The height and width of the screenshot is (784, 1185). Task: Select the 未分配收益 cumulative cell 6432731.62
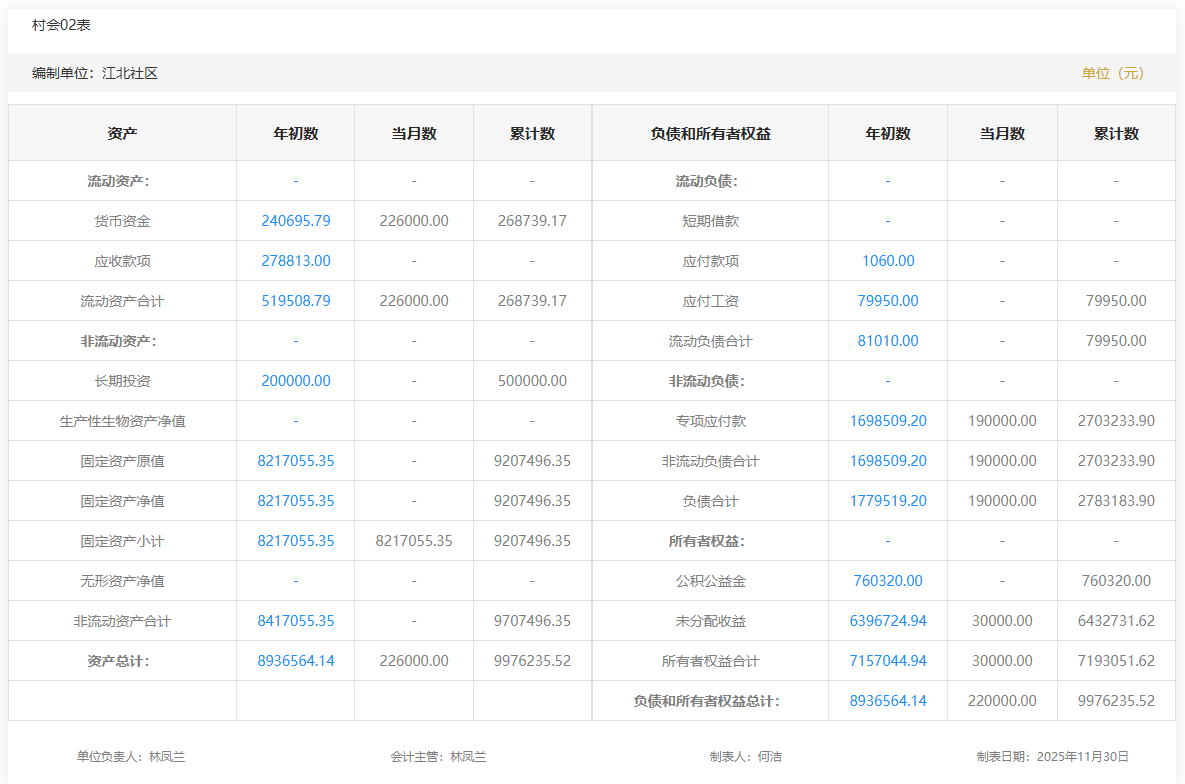tap(1116, 621)
